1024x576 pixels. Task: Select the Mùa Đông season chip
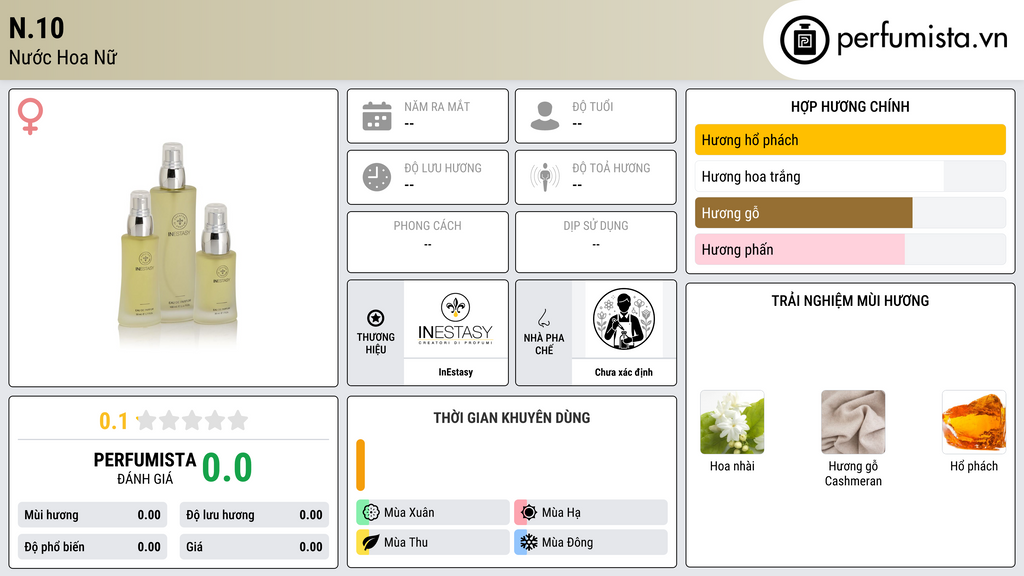coord(591,542)
